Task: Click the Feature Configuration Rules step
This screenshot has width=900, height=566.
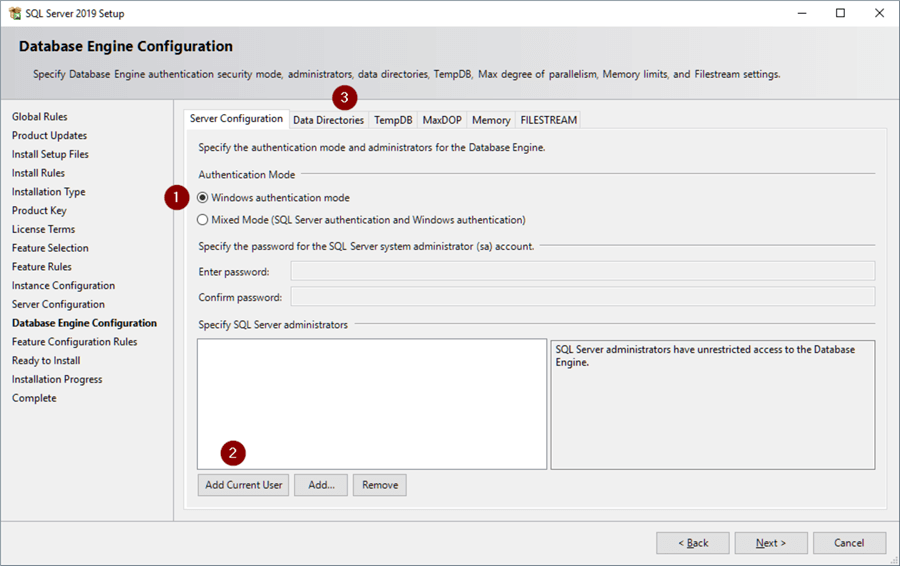Action: pyautogui.click(x=74, y=342)
